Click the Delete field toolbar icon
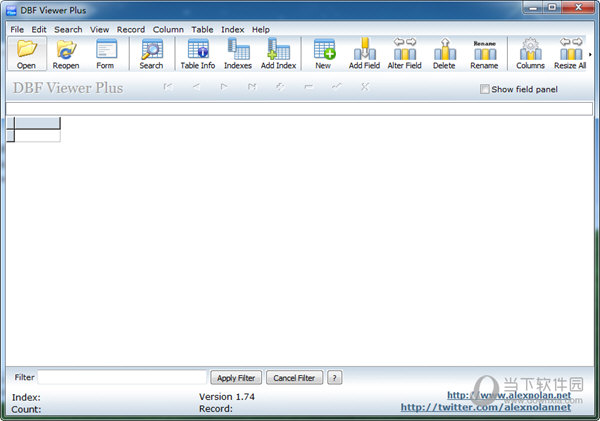This screenshot has width=600, height=421. [444, 54]
